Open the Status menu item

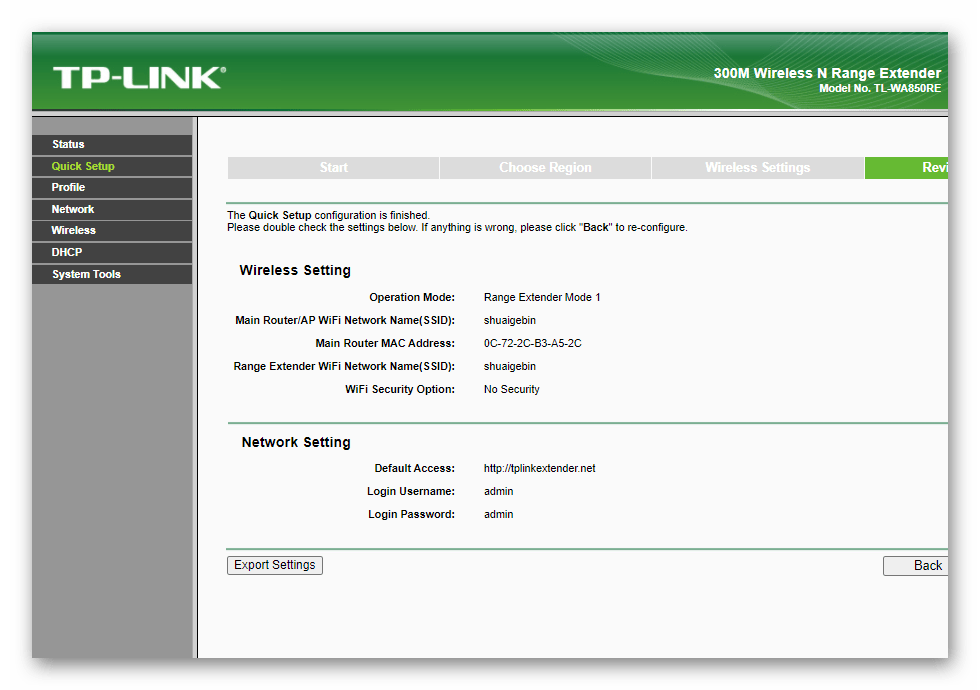coord(69,145)
